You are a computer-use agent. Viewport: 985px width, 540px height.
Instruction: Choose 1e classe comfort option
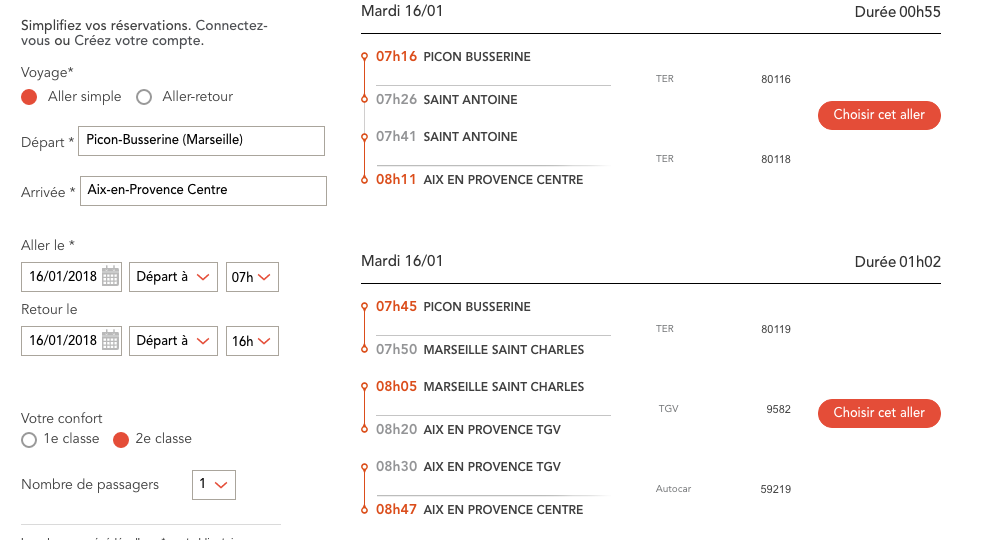(29, 439)
